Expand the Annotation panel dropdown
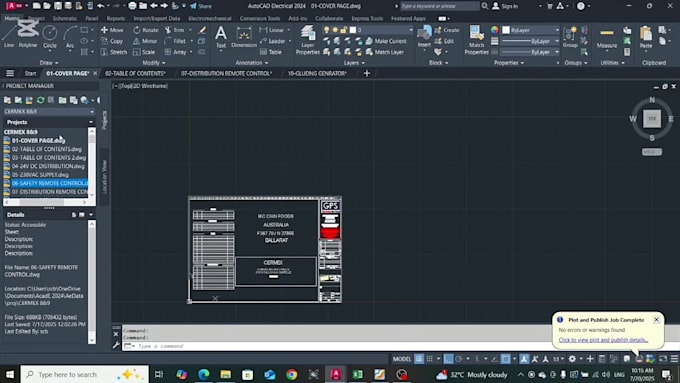 (252, 63)
